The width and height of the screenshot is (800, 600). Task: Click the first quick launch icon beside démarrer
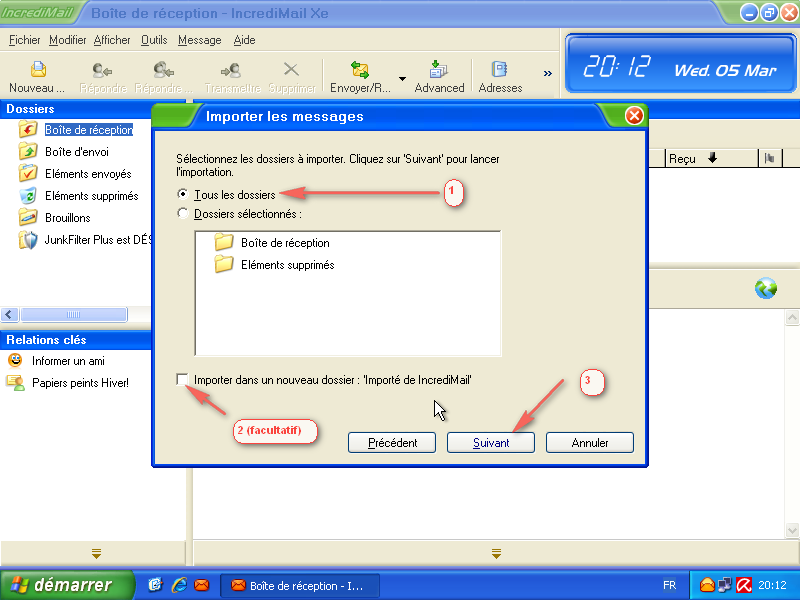tap(155, 585)
